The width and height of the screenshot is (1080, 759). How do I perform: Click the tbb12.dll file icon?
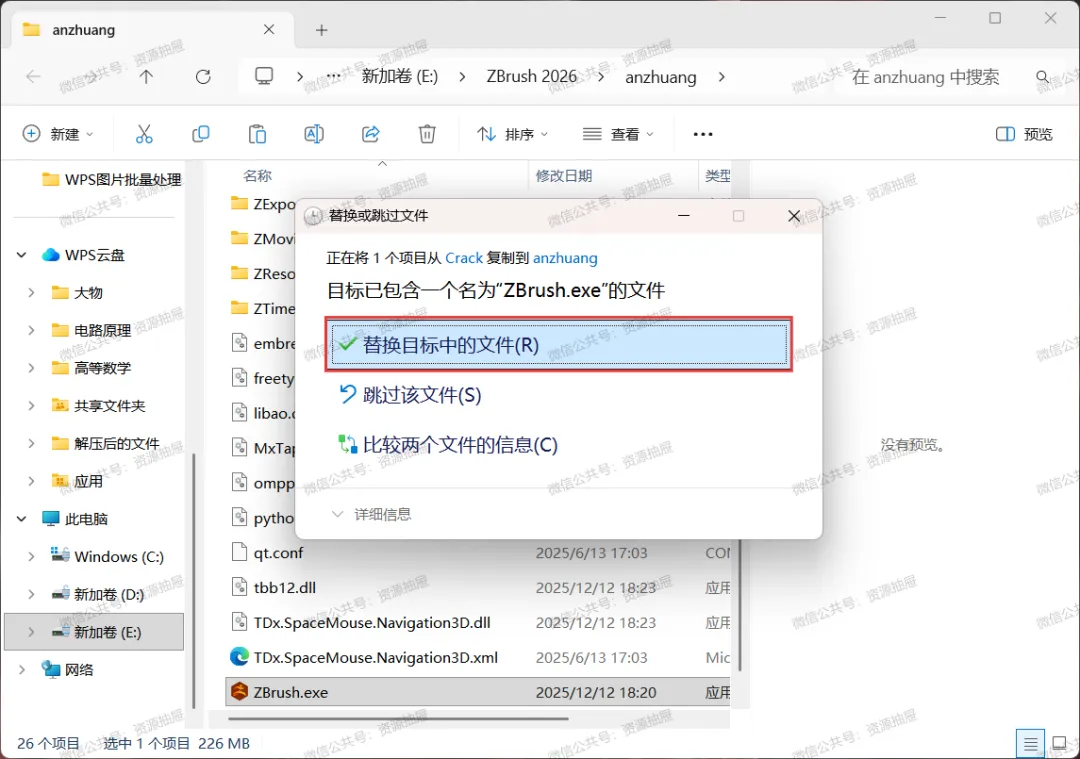(x=239, y=587)
